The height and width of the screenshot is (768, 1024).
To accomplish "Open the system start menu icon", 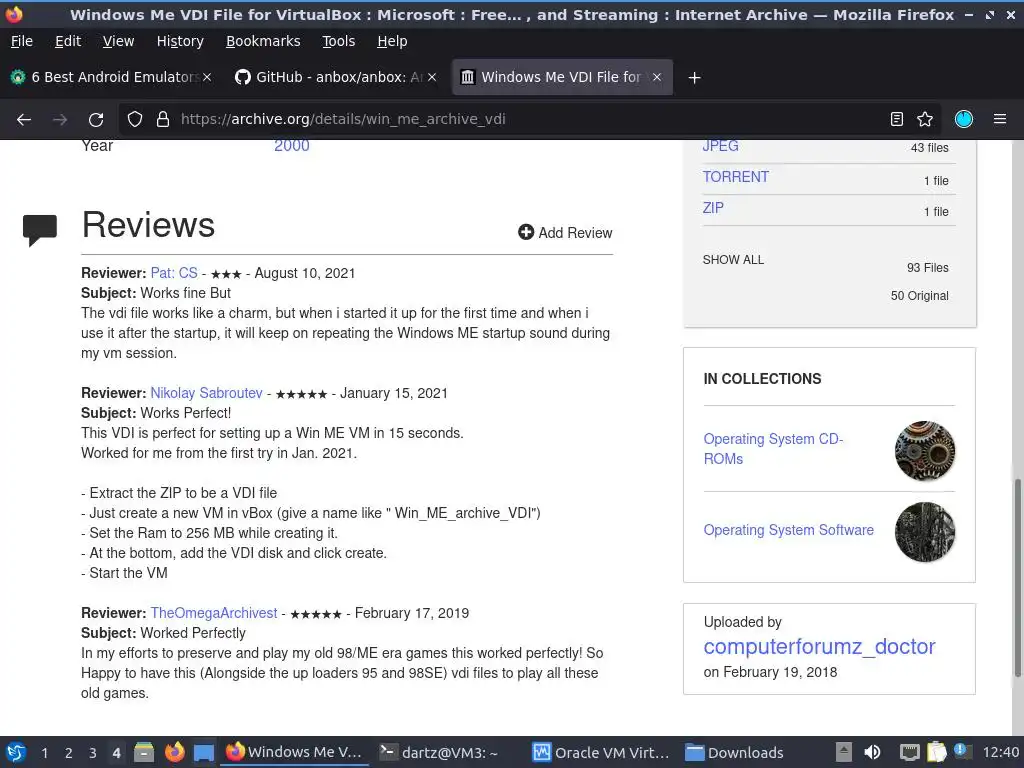I will click(16, 752).
